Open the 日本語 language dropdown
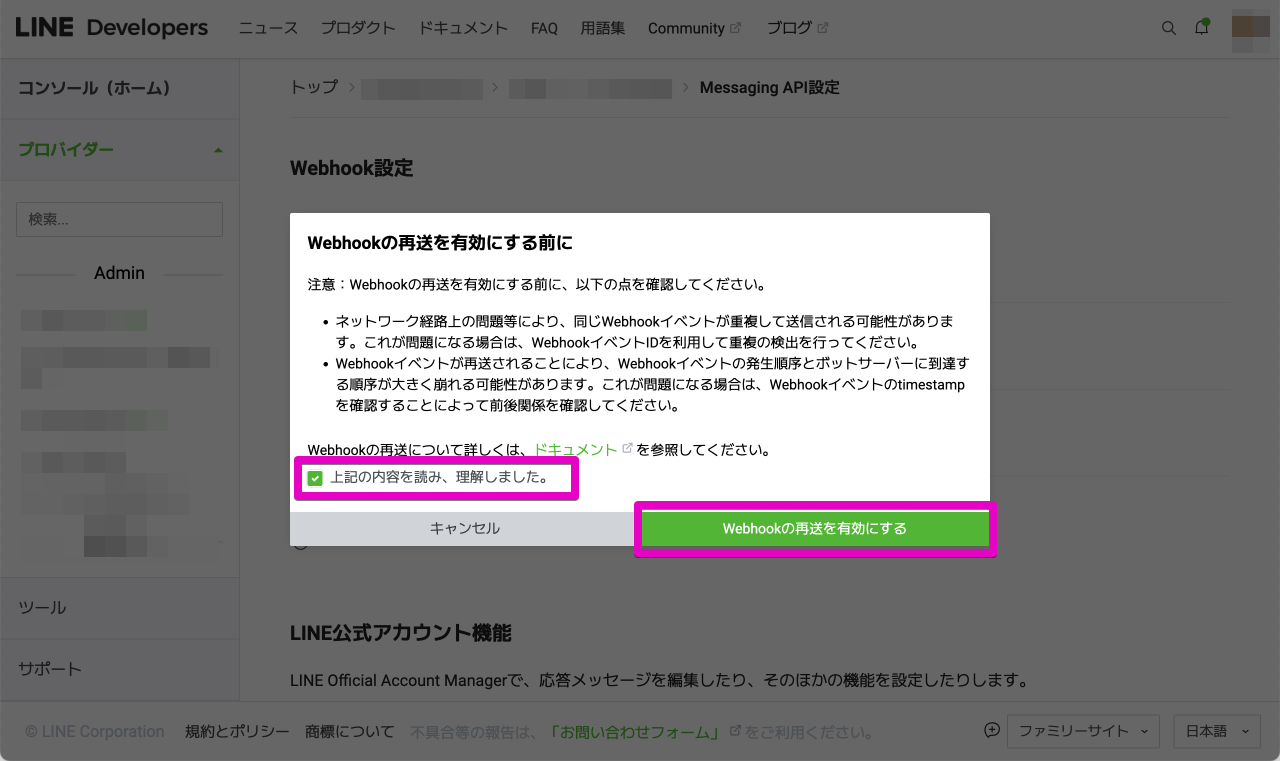The width and height of the screenshot is (1280, 761). pos(1215,731)
